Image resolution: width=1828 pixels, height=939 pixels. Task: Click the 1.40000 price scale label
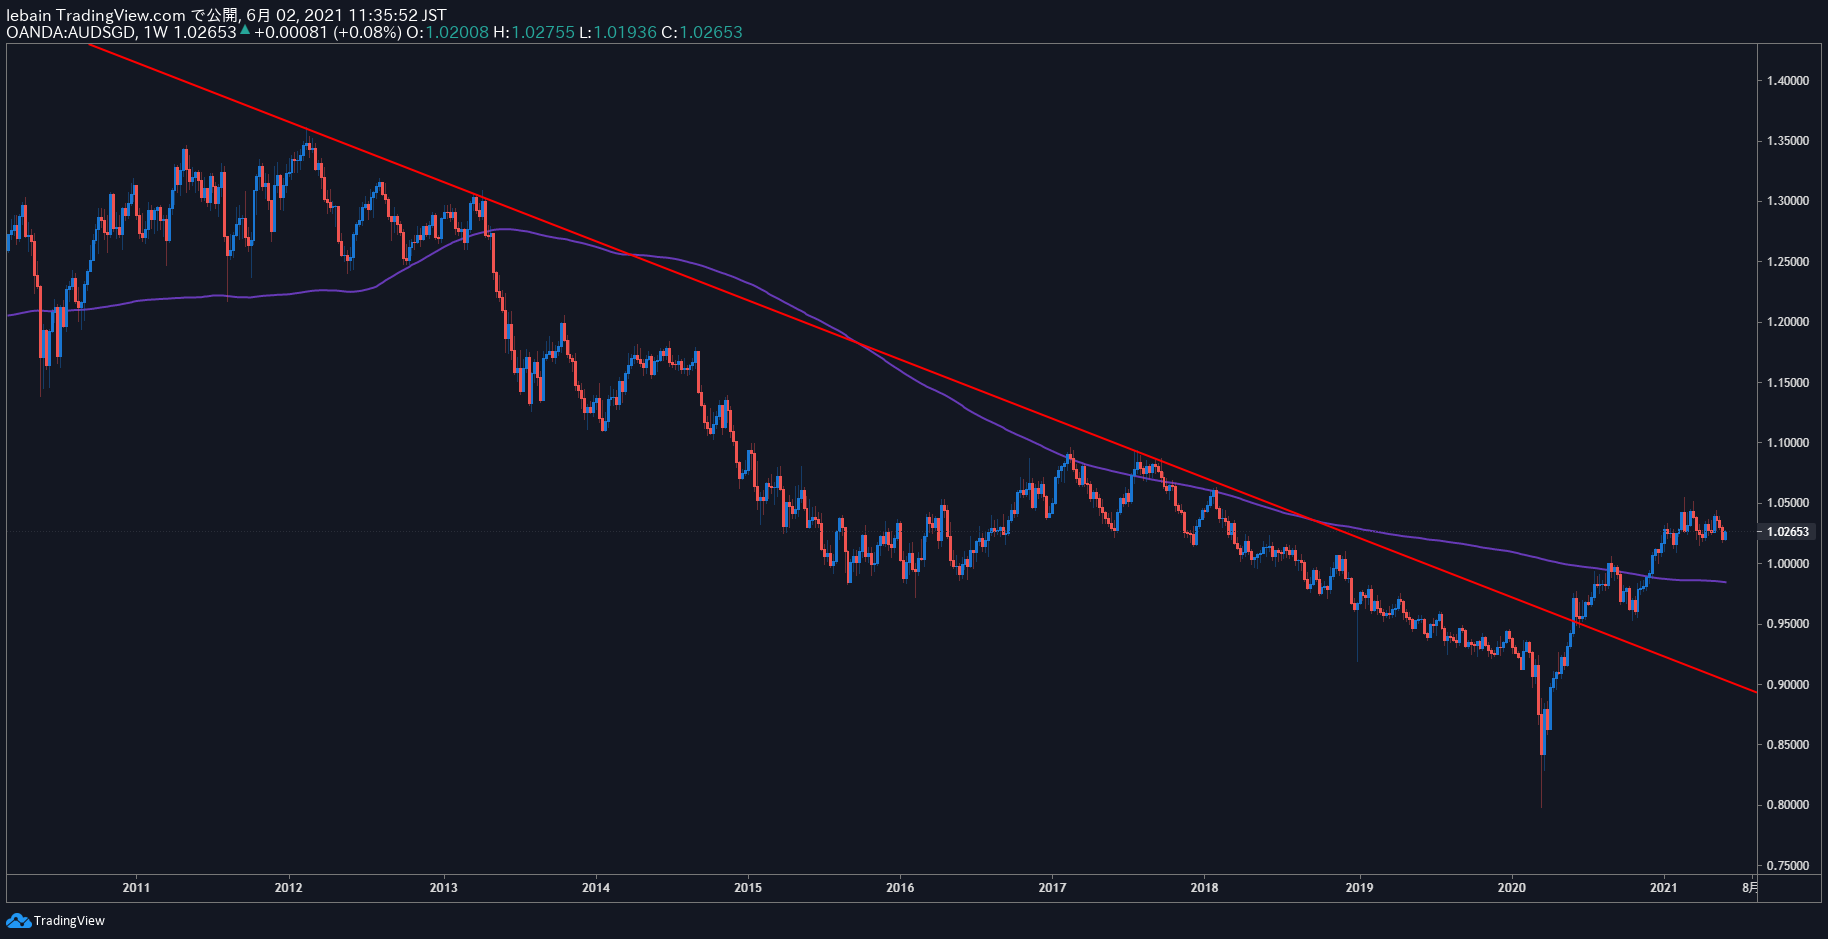[x=1788, y=80]
